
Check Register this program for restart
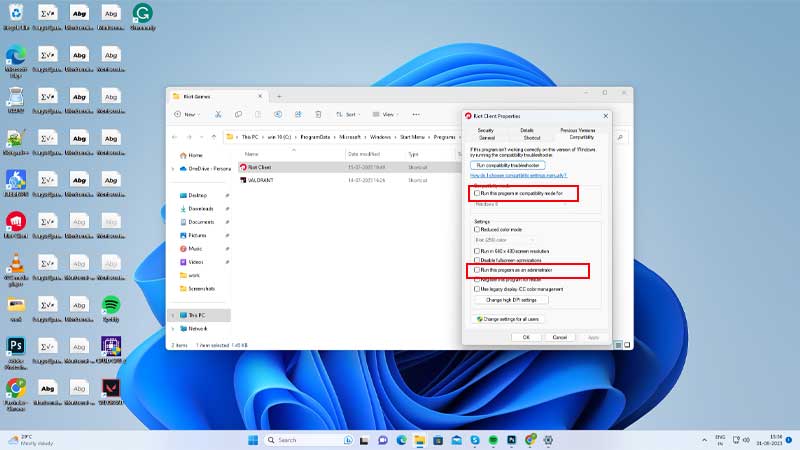[477, 280]
